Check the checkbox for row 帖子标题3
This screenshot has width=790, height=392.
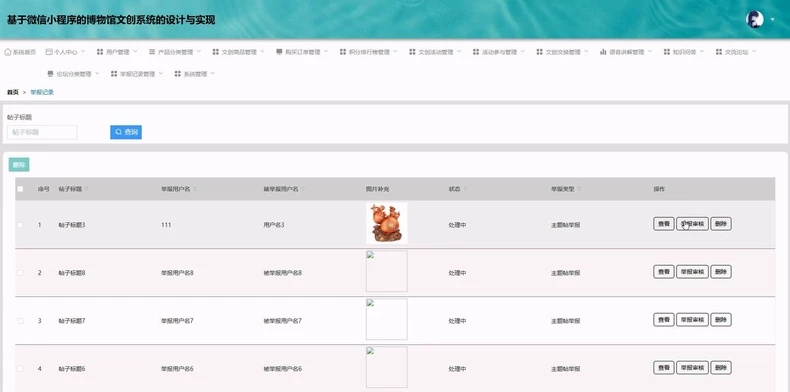[20, 225]
